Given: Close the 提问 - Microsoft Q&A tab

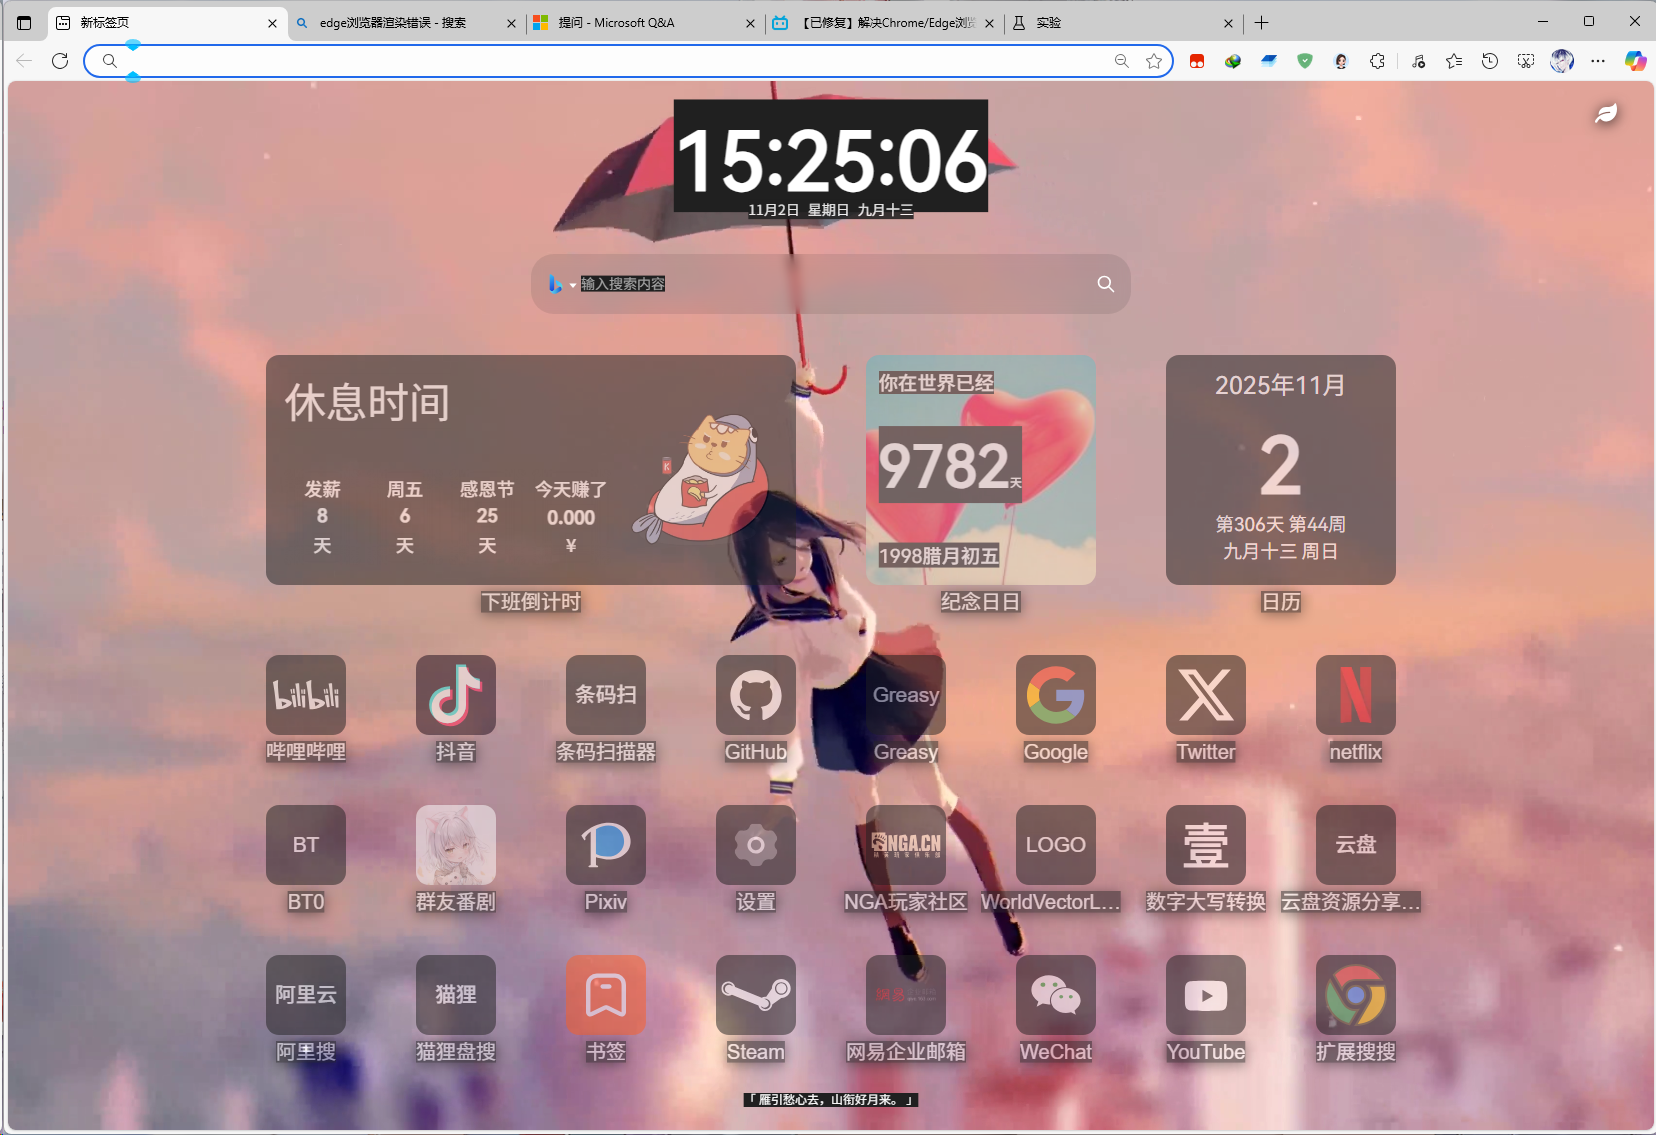Looking at the screenshot, I should pos(750,23).
